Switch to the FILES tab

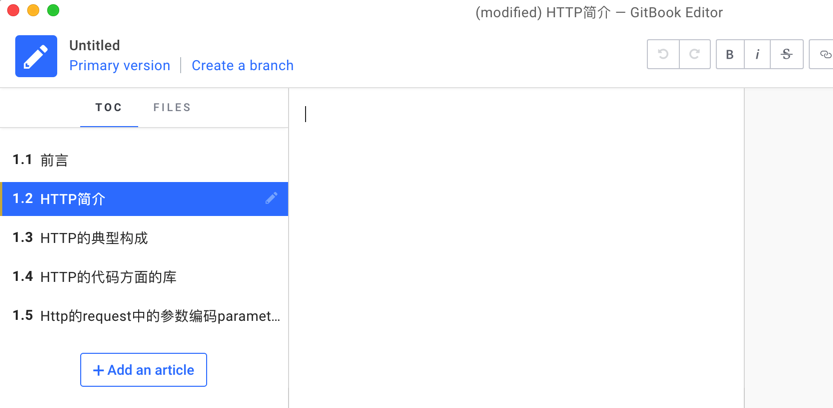[x=172, y=108]
